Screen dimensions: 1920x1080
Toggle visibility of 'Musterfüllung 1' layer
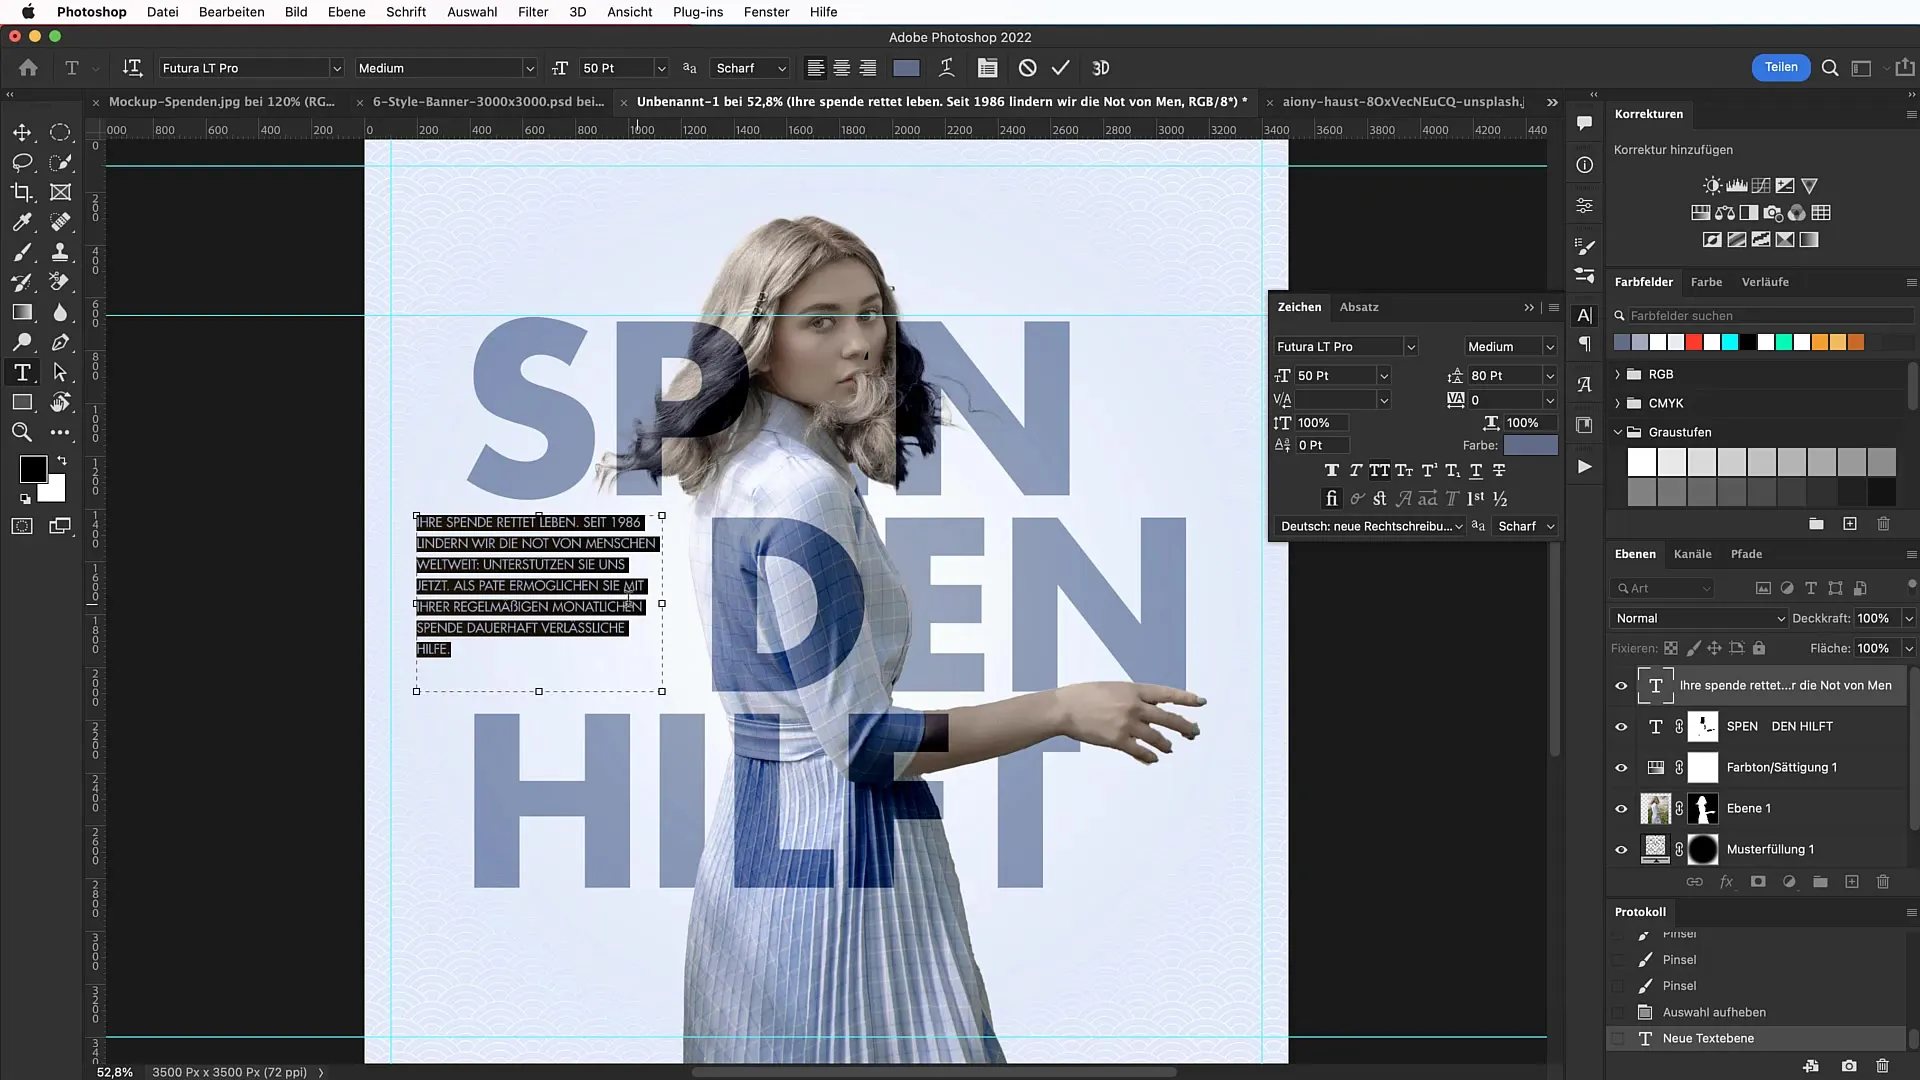click(x=1621, y=849)
